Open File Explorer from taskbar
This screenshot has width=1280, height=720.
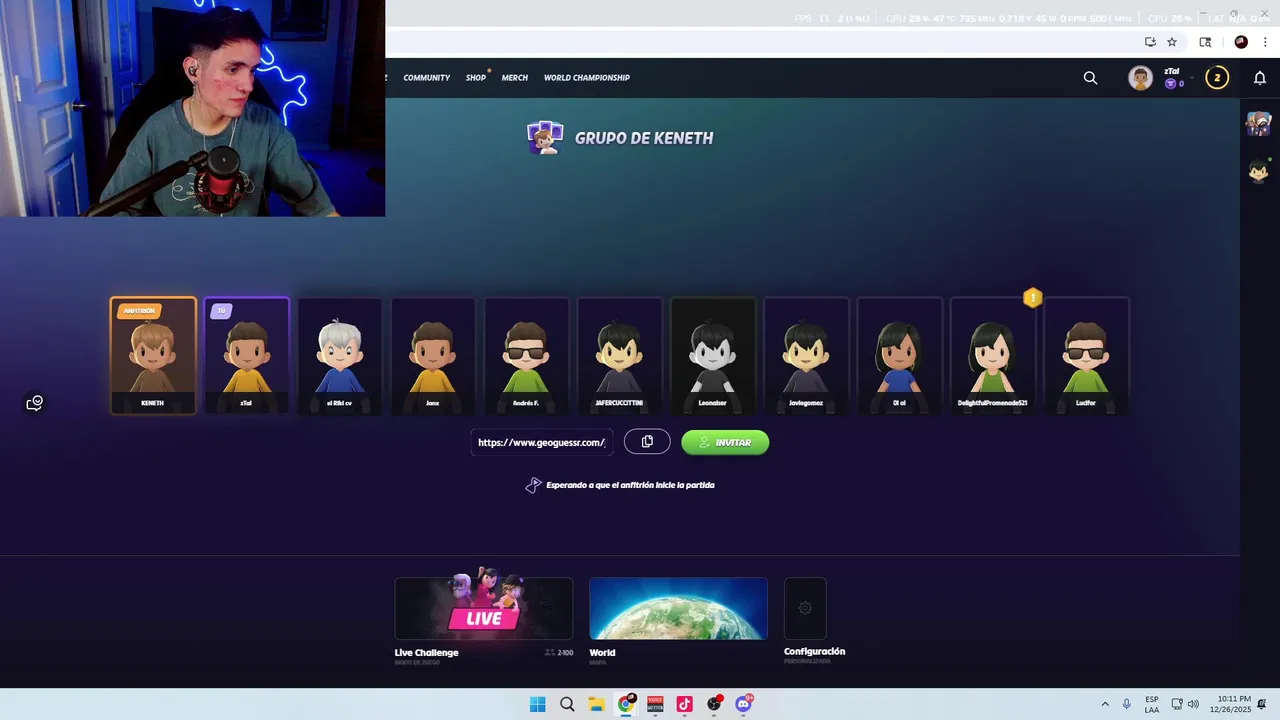pyautogui.click(x=596, y=704)
